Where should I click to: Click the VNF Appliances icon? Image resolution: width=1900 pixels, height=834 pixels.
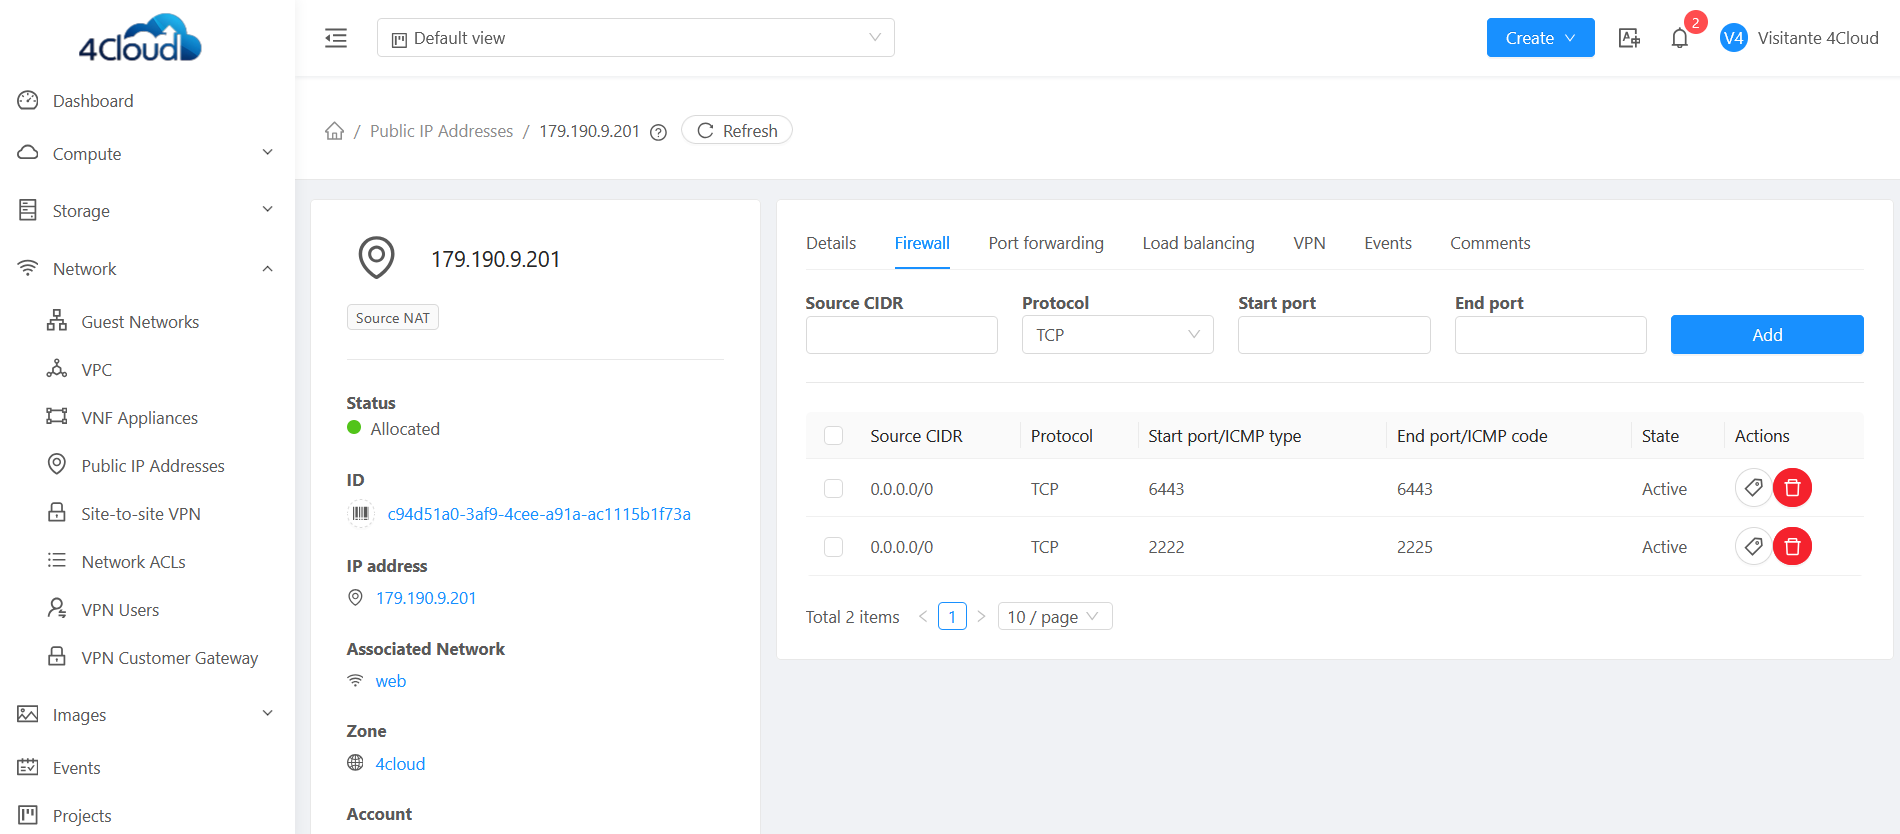pos(57,417)
